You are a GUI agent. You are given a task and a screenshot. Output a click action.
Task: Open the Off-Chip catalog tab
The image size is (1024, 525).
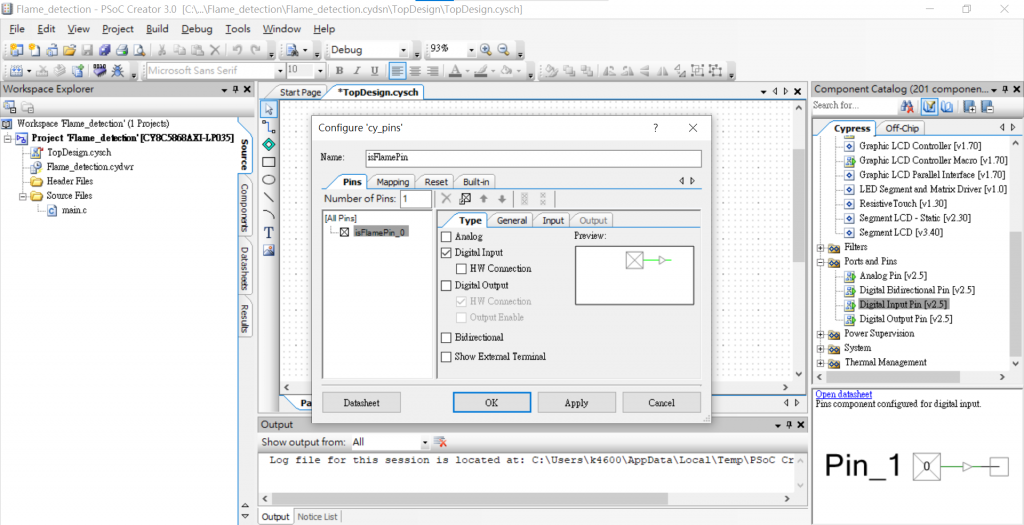(x=901, y=128)
